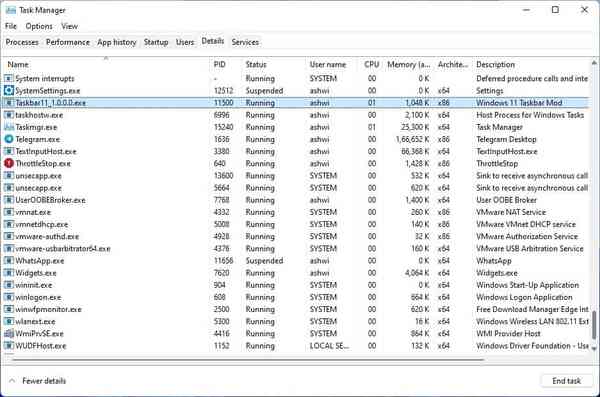Viewport: 600px width, 397px height.
Task: Click the 'Windows 11 Taskbar Mod' description
Action: [519, 103]
